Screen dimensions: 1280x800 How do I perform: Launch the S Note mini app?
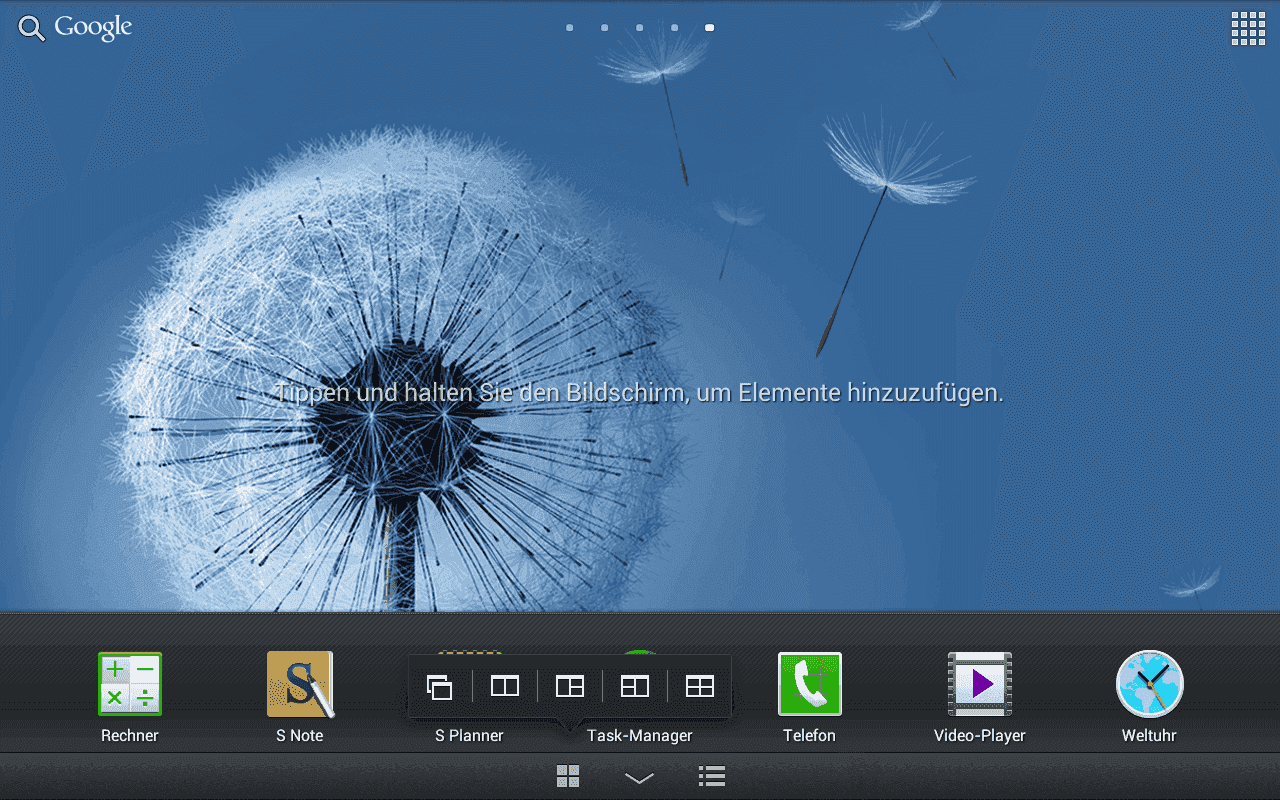click(x=300, y=684)
